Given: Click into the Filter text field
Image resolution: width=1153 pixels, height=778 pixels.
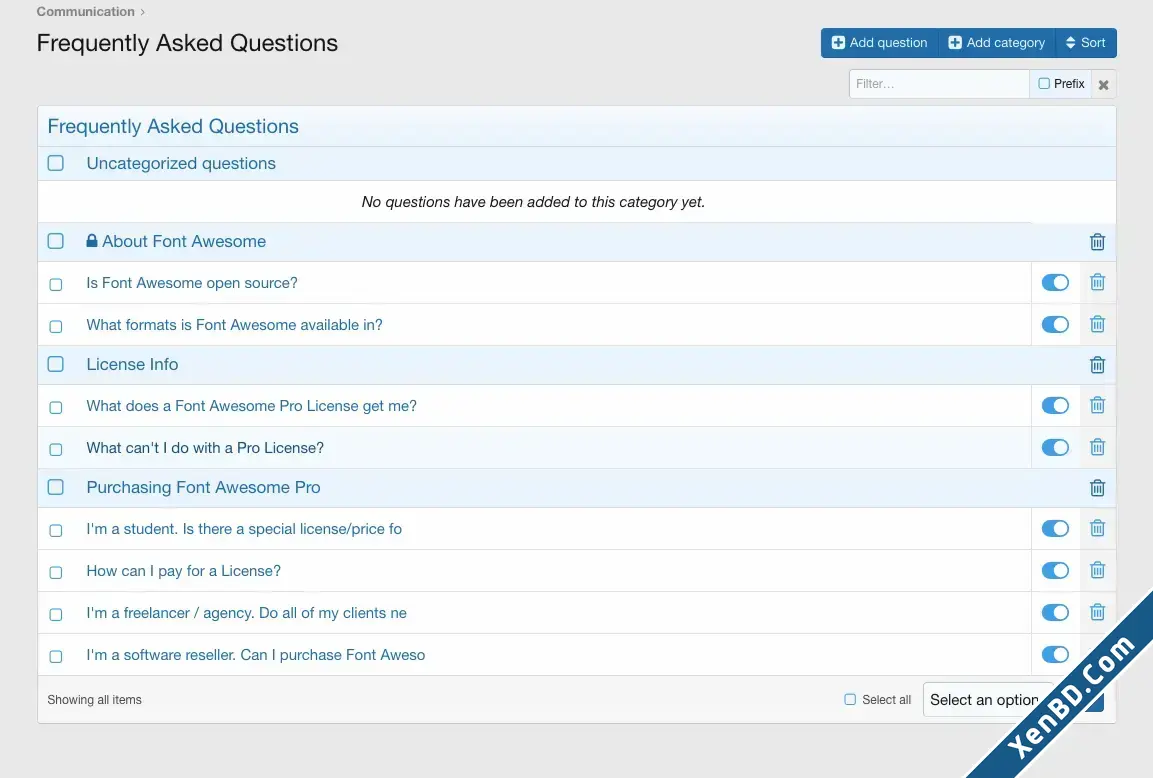Looking at the screenshot, I should pos(939,84).
